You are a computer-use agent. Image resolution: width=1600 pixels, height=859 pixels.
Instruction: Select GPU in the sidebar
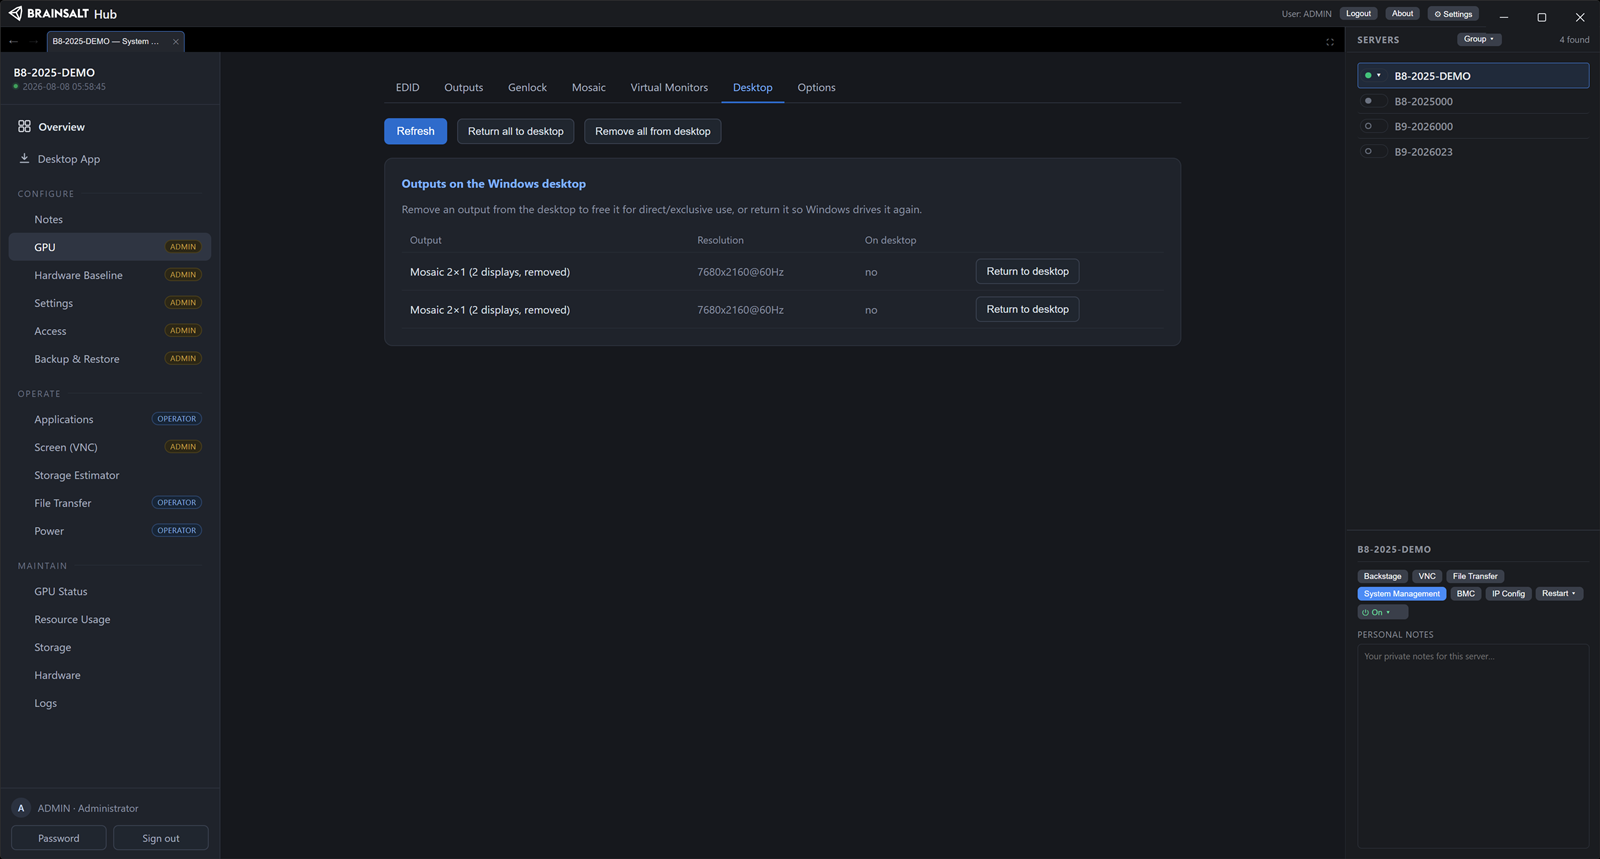(110, 247)
